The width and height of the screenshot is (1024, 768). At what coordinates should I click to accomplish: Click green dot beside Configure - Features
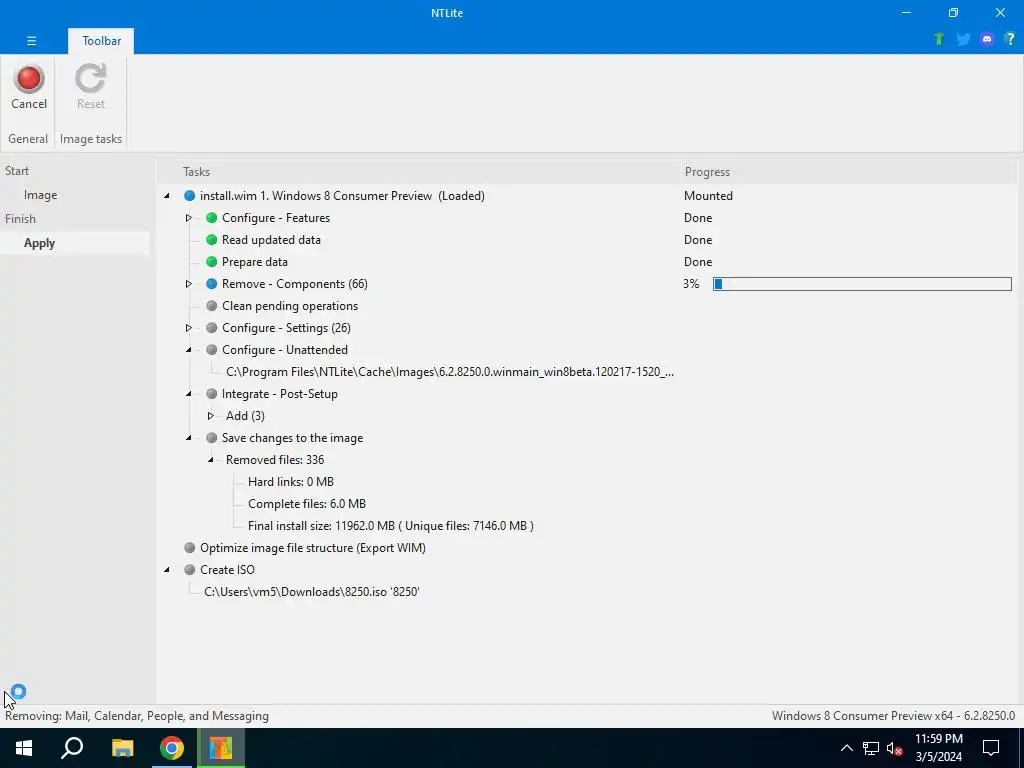point(211,218)
